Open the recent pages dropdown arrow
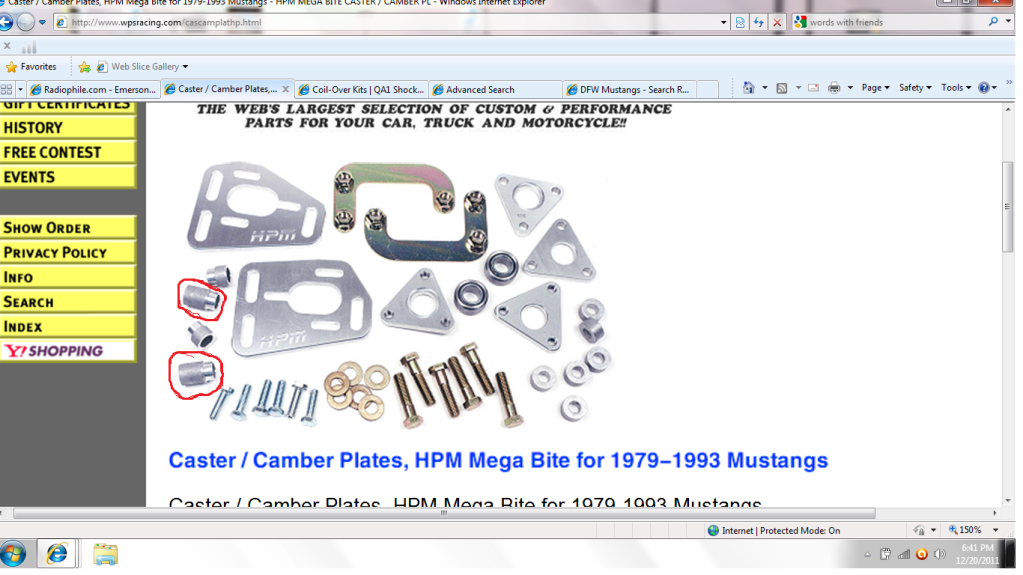This screenshot has width=1023, height=575. pos(42,22)
